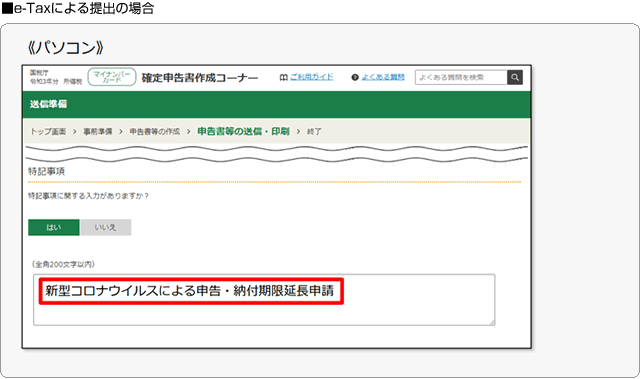Click the book icon beside ご利用ガイド
The image size is (640, 379).
point(284,77)
